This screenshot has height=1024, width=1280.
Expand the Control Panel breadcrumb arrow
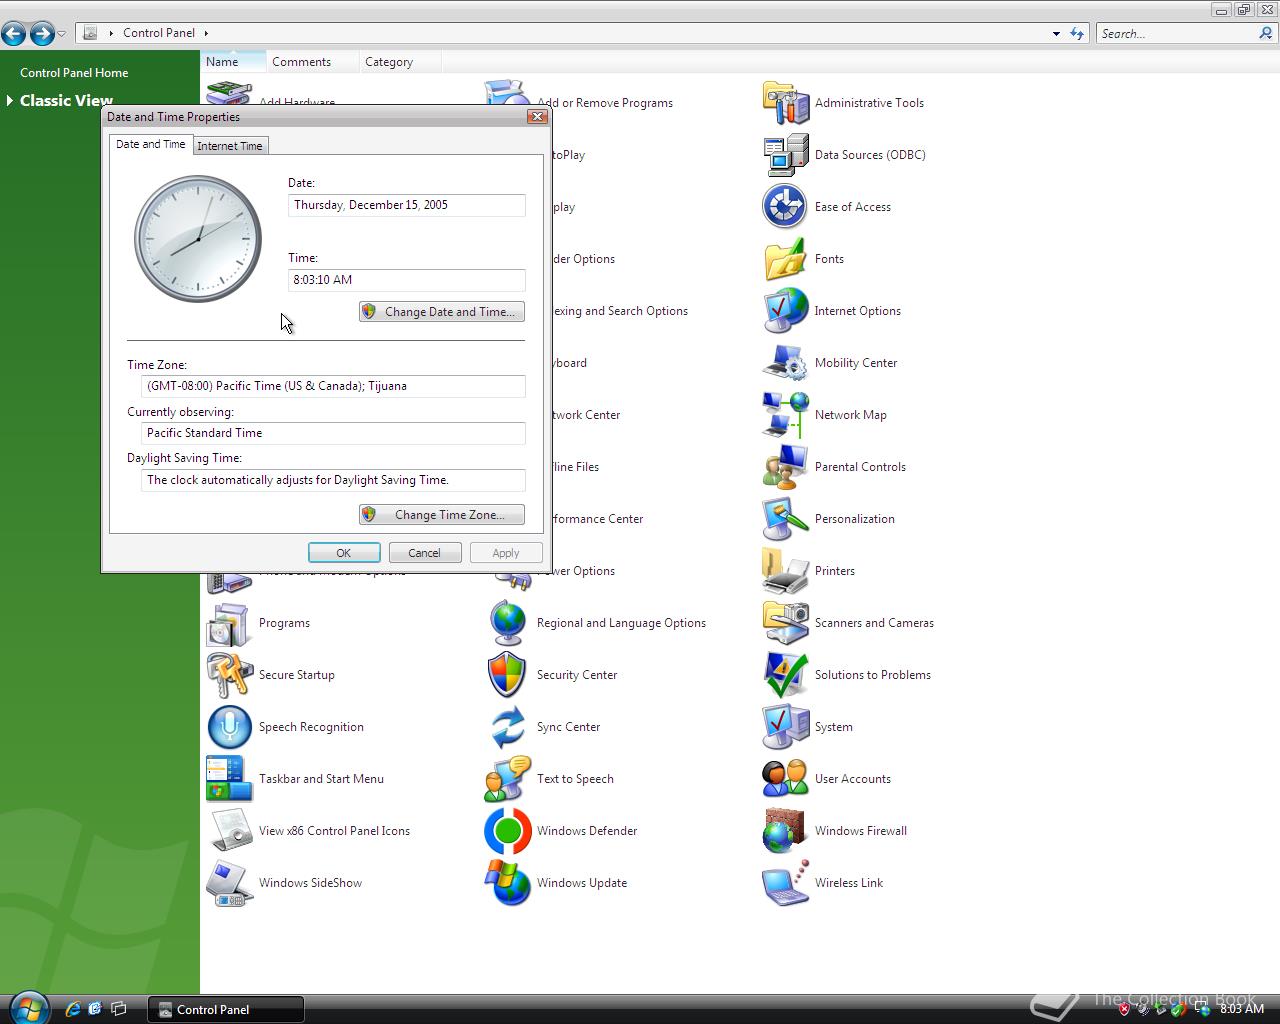[x=206, y=33]
